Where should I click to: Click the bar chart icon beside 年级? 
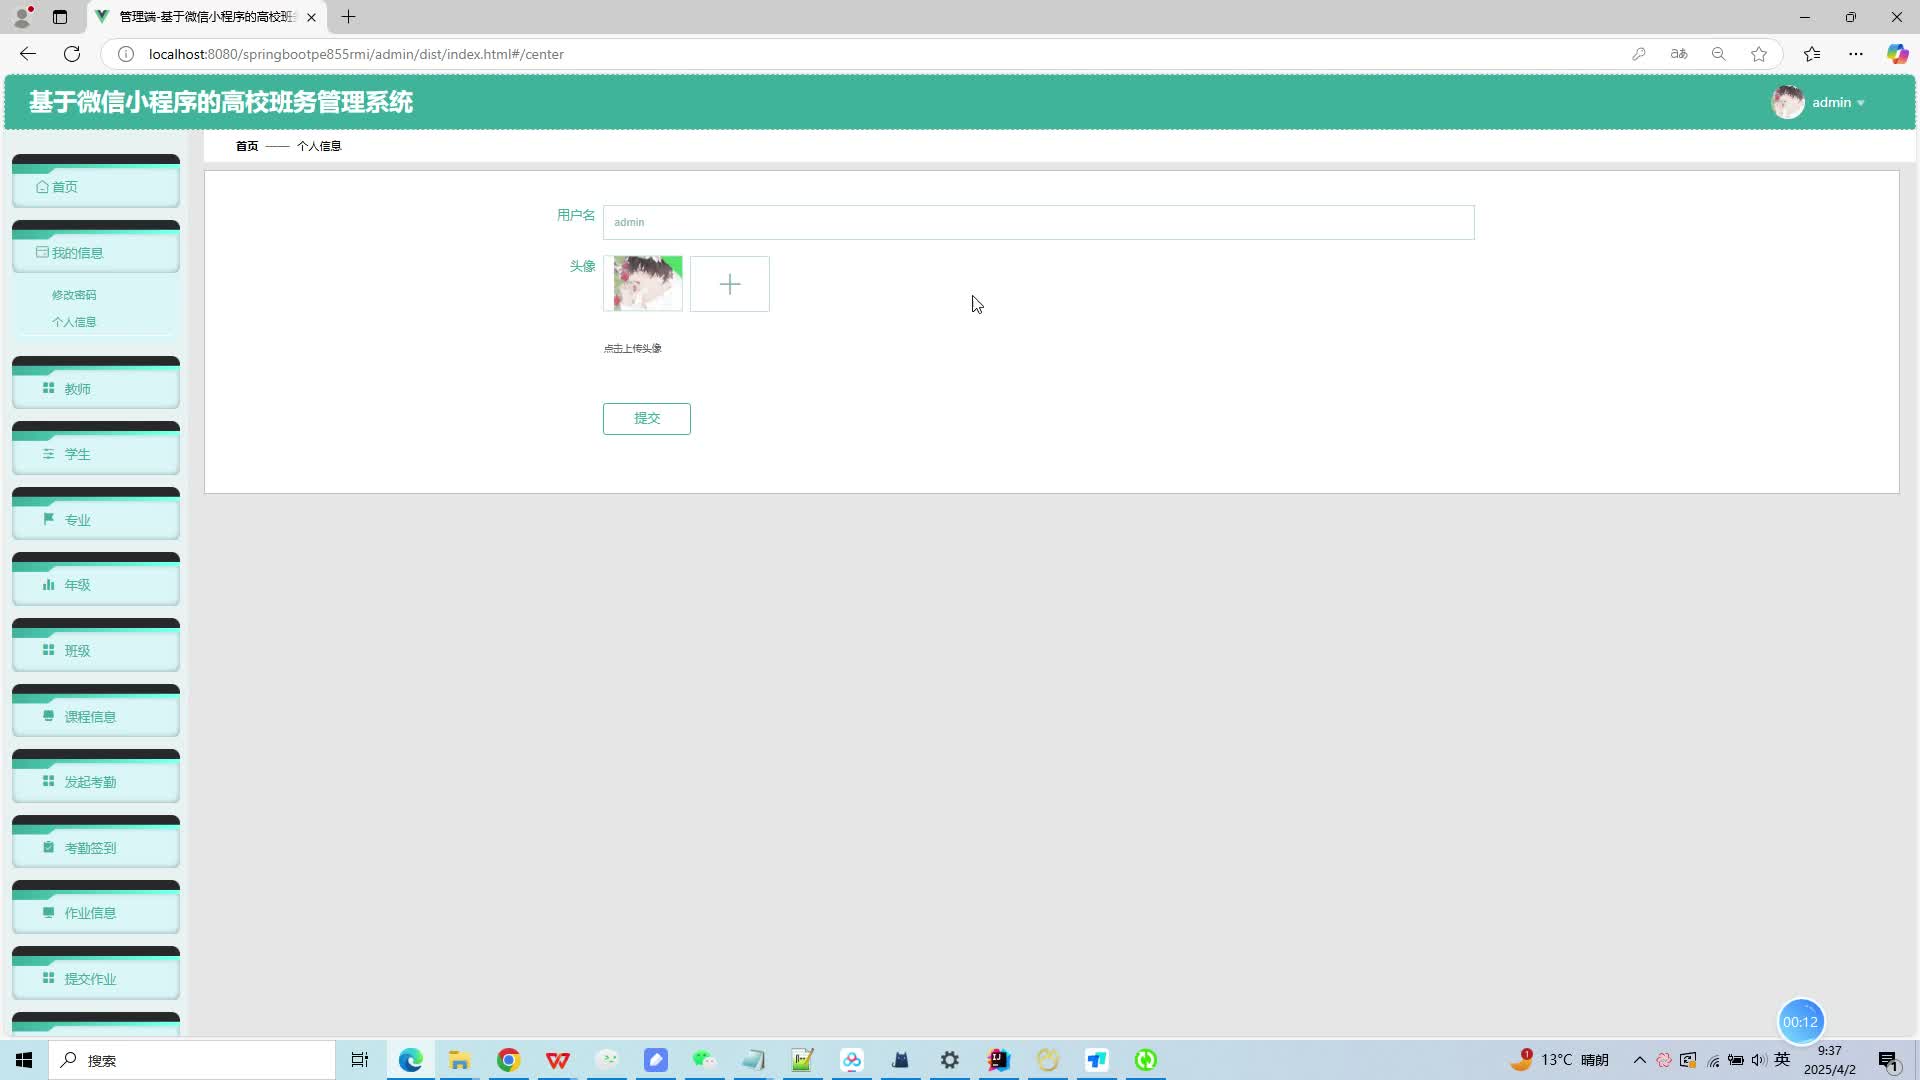(48, 585)
